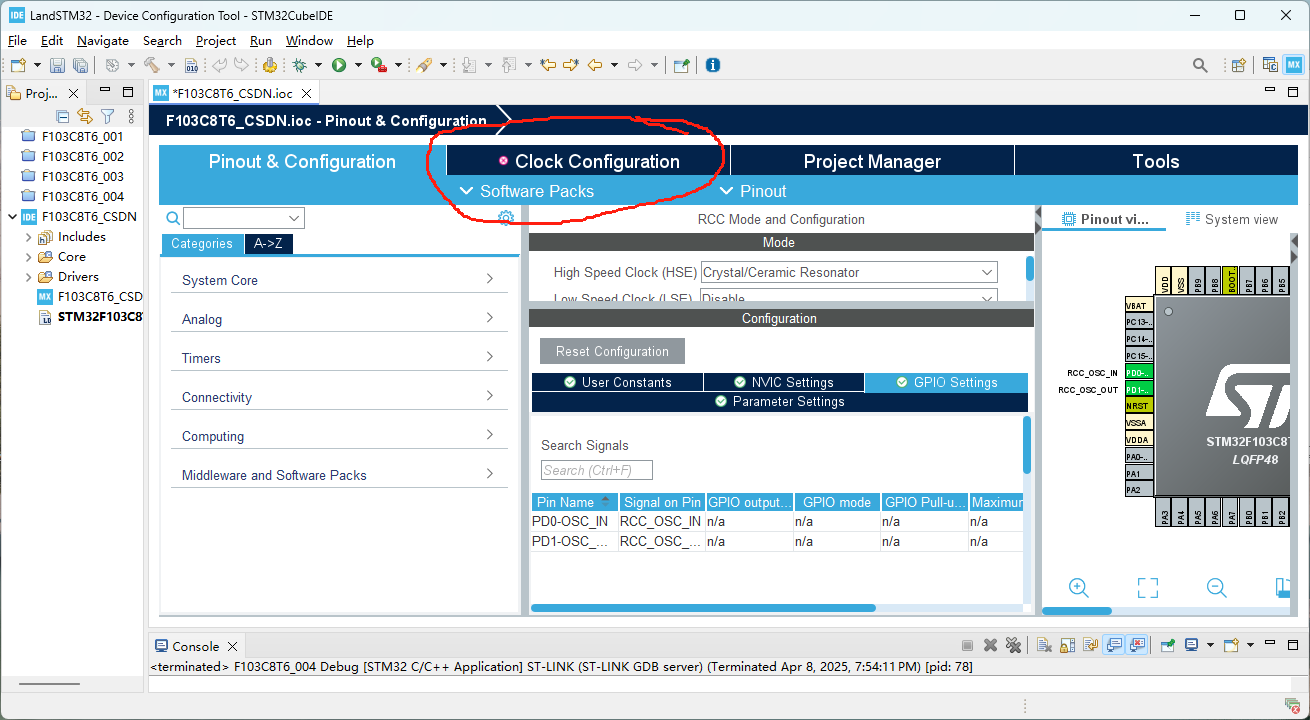Select the F103C8T6_002 project
Image resolution: width=1310 pixels, height=720 pixels.
click(x=82, y=157)
